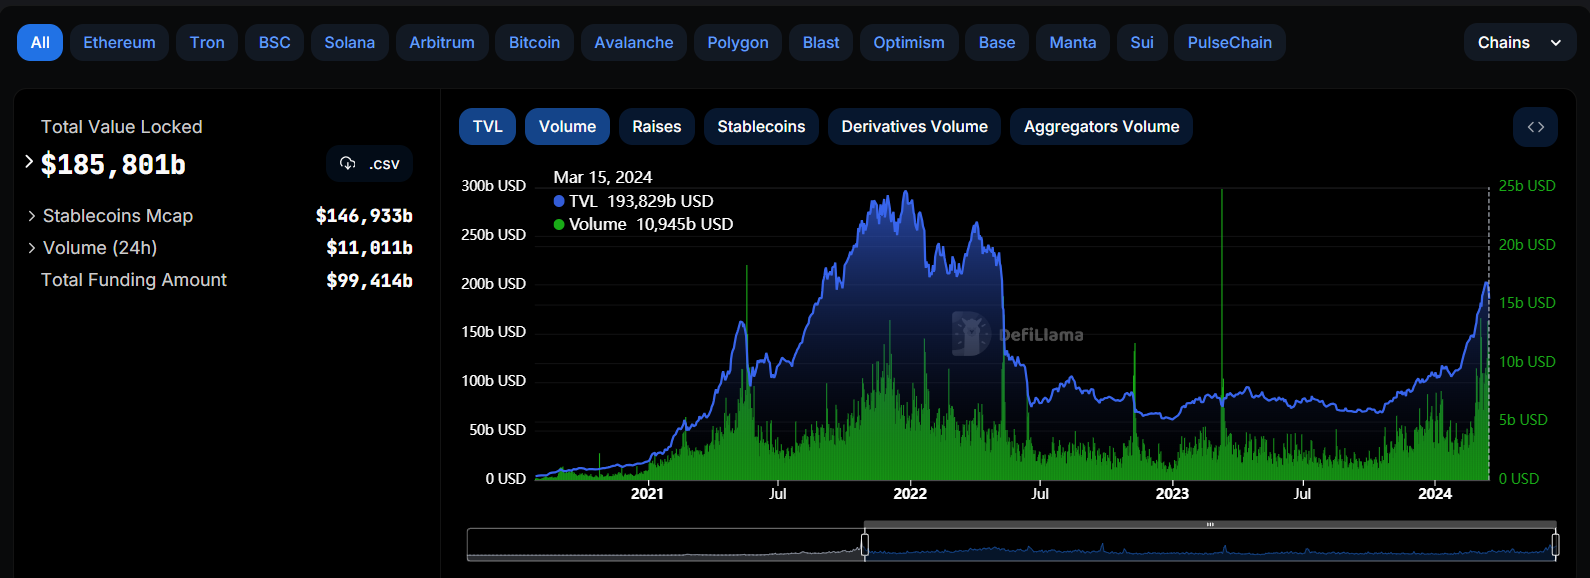Select the Ethereum chain tab

(x=119, y=43)
